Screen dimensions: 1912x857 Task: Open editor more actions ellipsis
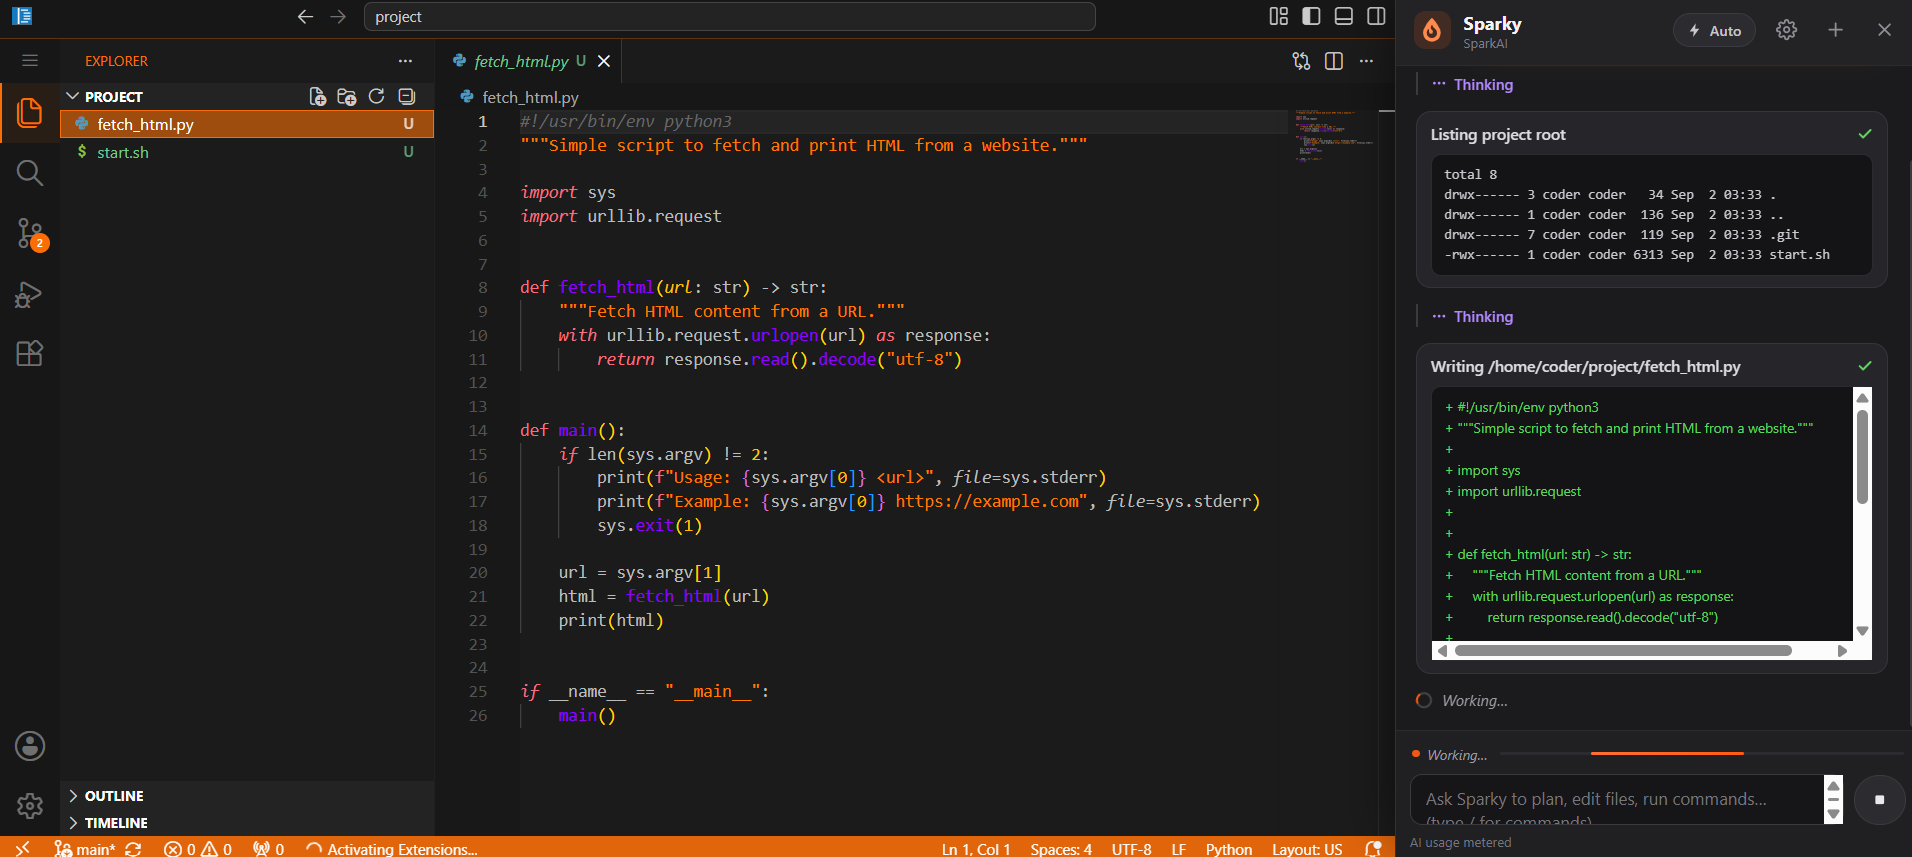1366,61
